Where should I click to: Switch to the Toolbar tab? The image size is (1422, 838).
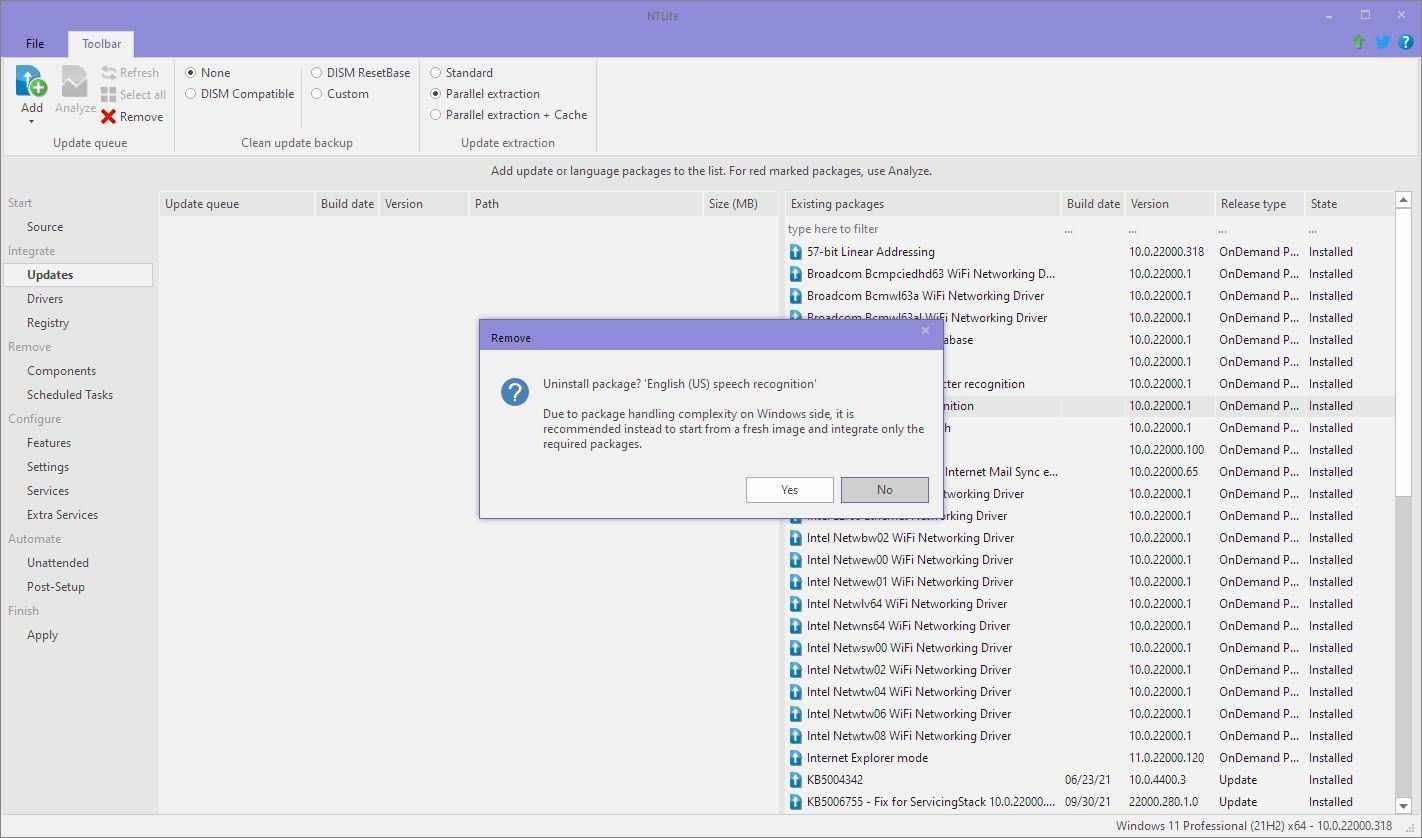coord(102,44)
